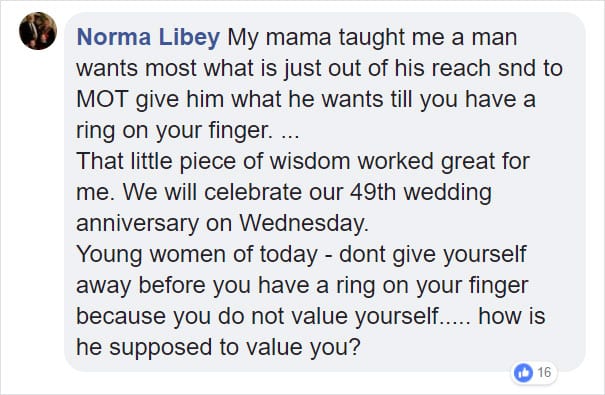Image resolution: width=605 pixels, height=395 pixels.
Task: Click the word "anniversary" in the comment
Action: click(138, 224)
